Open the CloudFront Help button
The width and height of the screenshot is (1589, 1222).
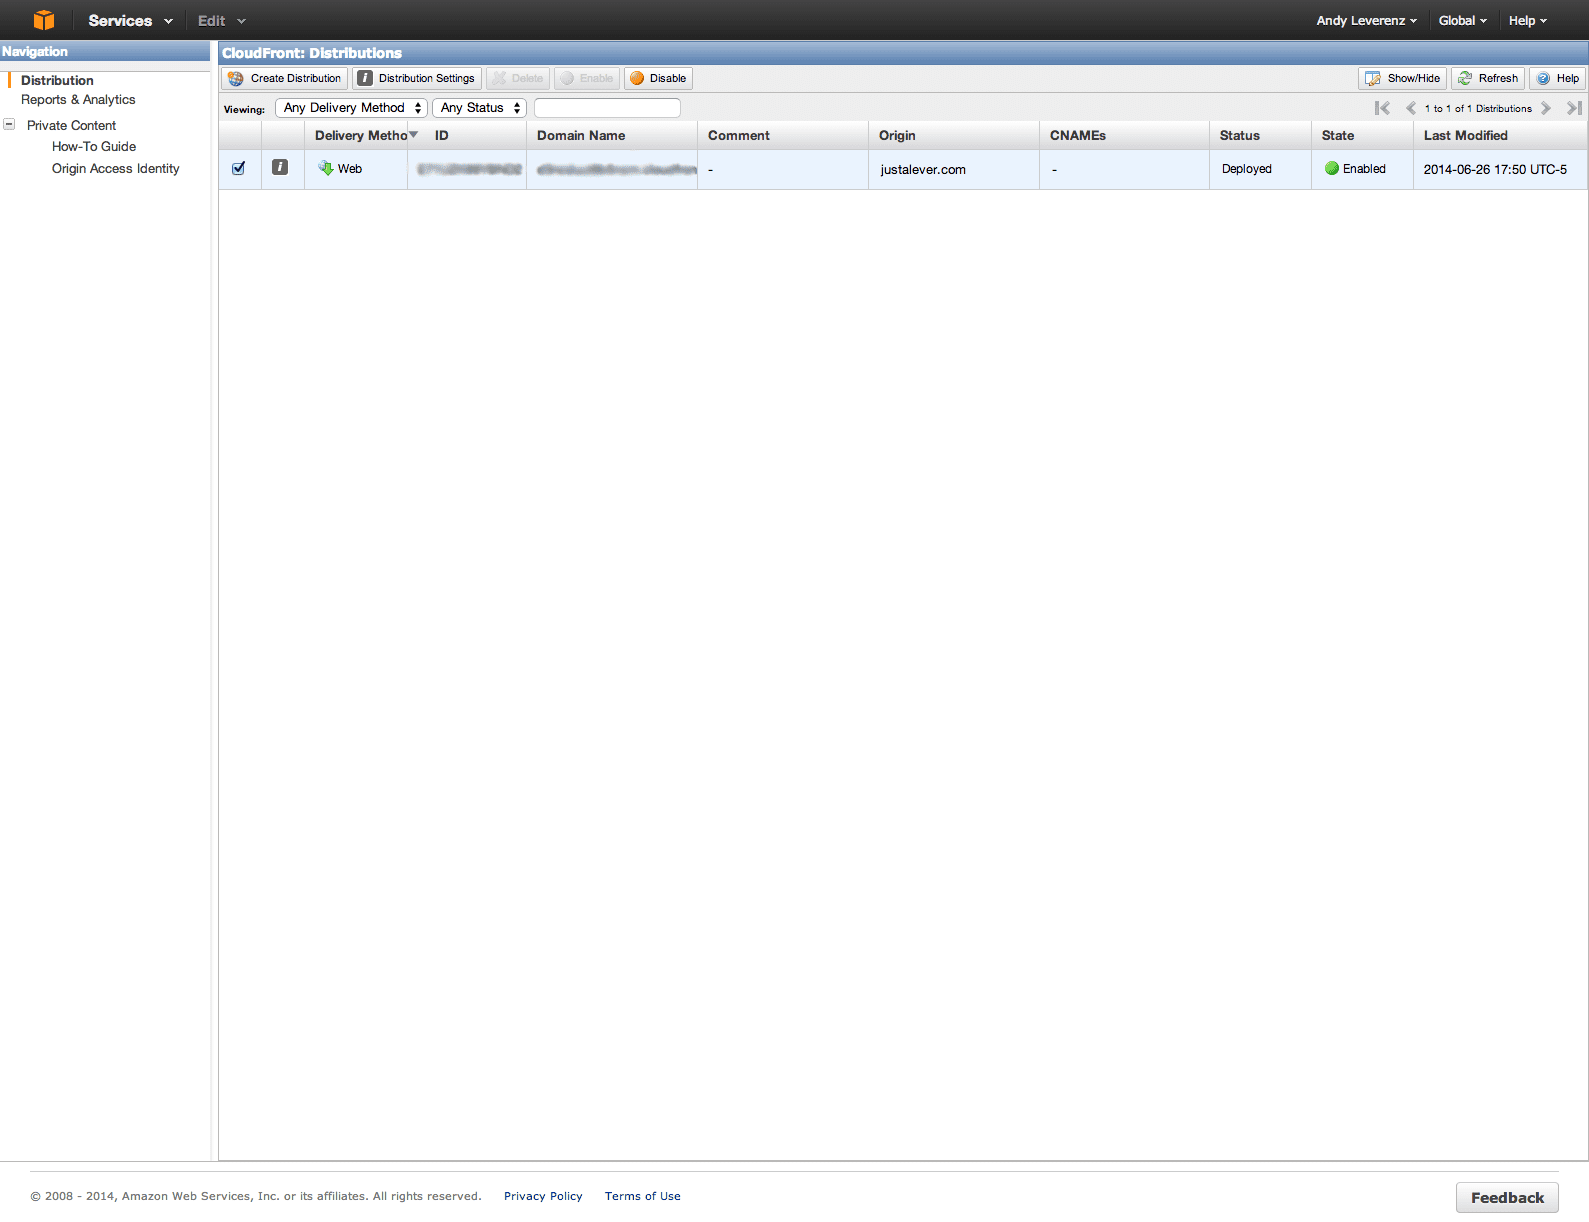click(x=1557, y=78)
